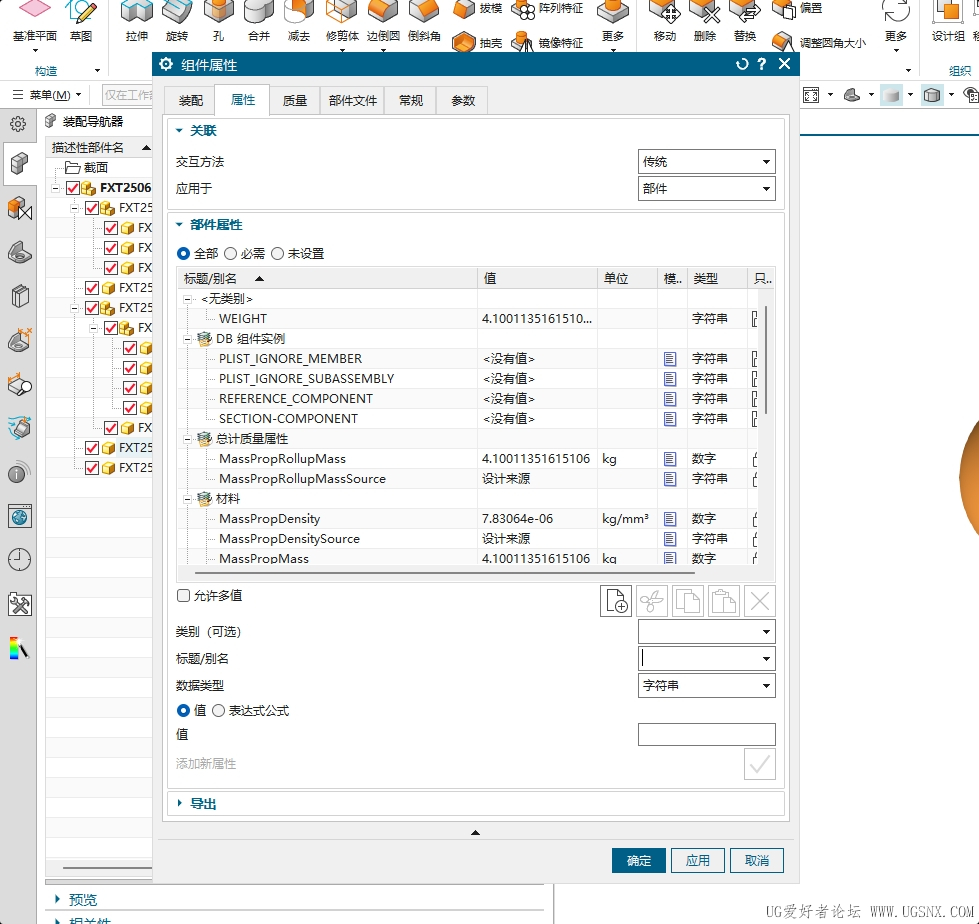This screenshot has height=924, width=979.
Task: Select the 替换 (Replace face) tool
Action: 744,21
